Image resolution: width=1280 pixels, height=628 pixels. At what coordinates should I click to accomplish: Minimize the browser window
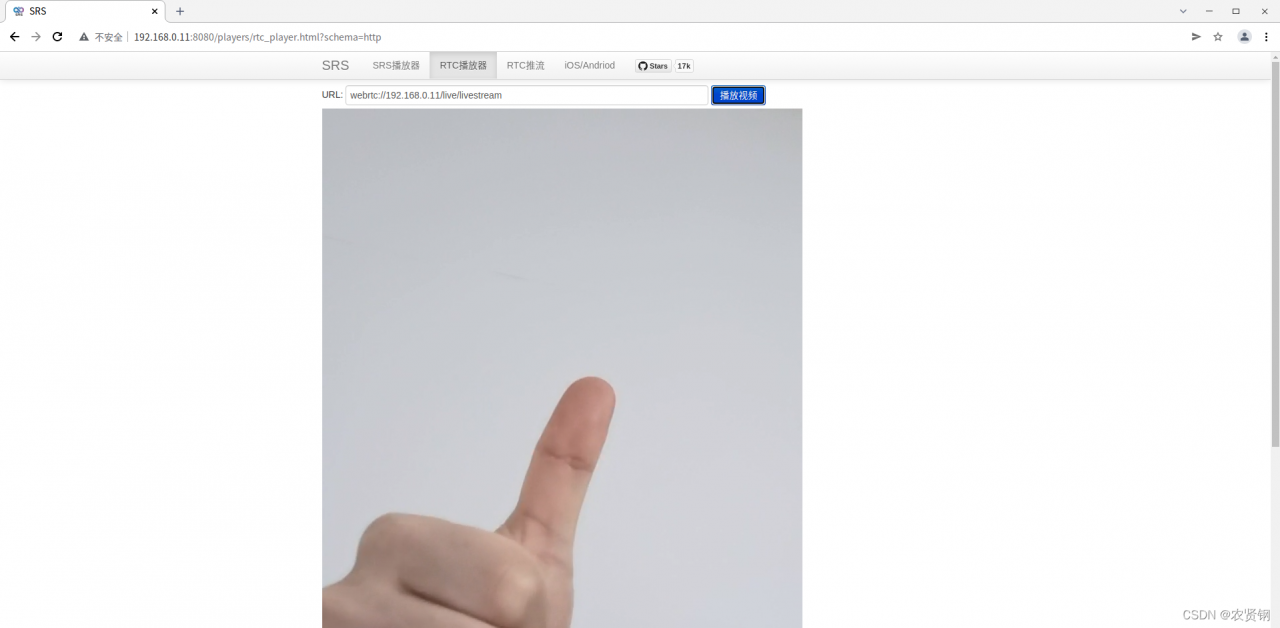(1209, 11)
